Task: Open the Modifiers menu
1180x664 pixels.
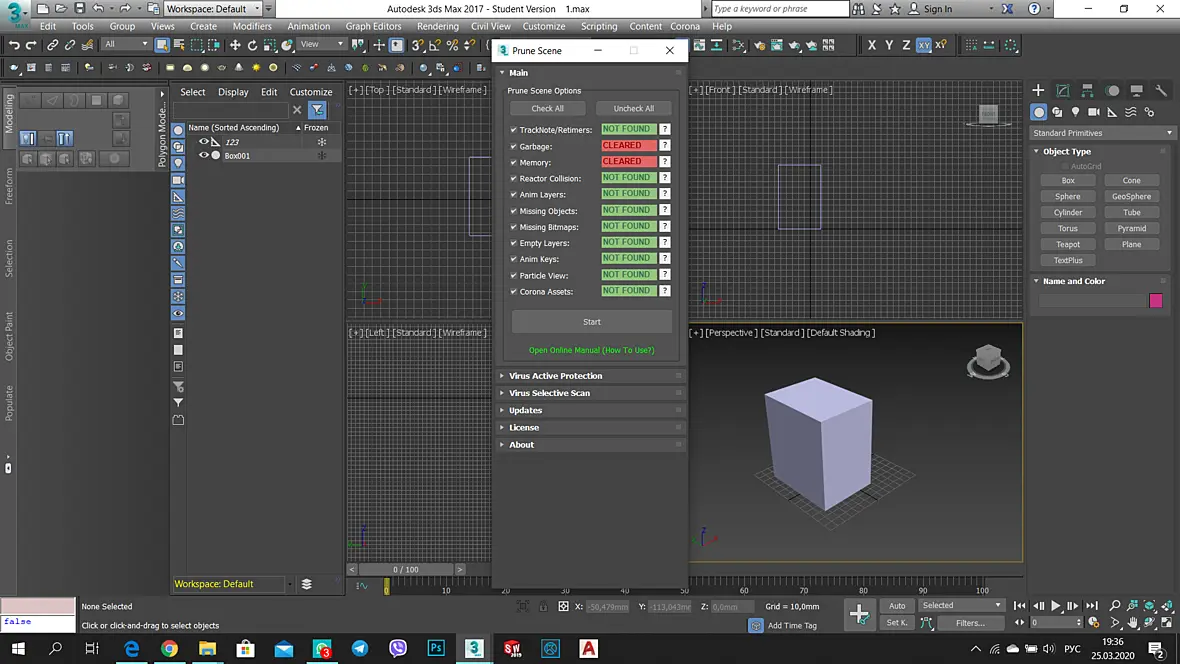Action: click(x=252, y=26)
